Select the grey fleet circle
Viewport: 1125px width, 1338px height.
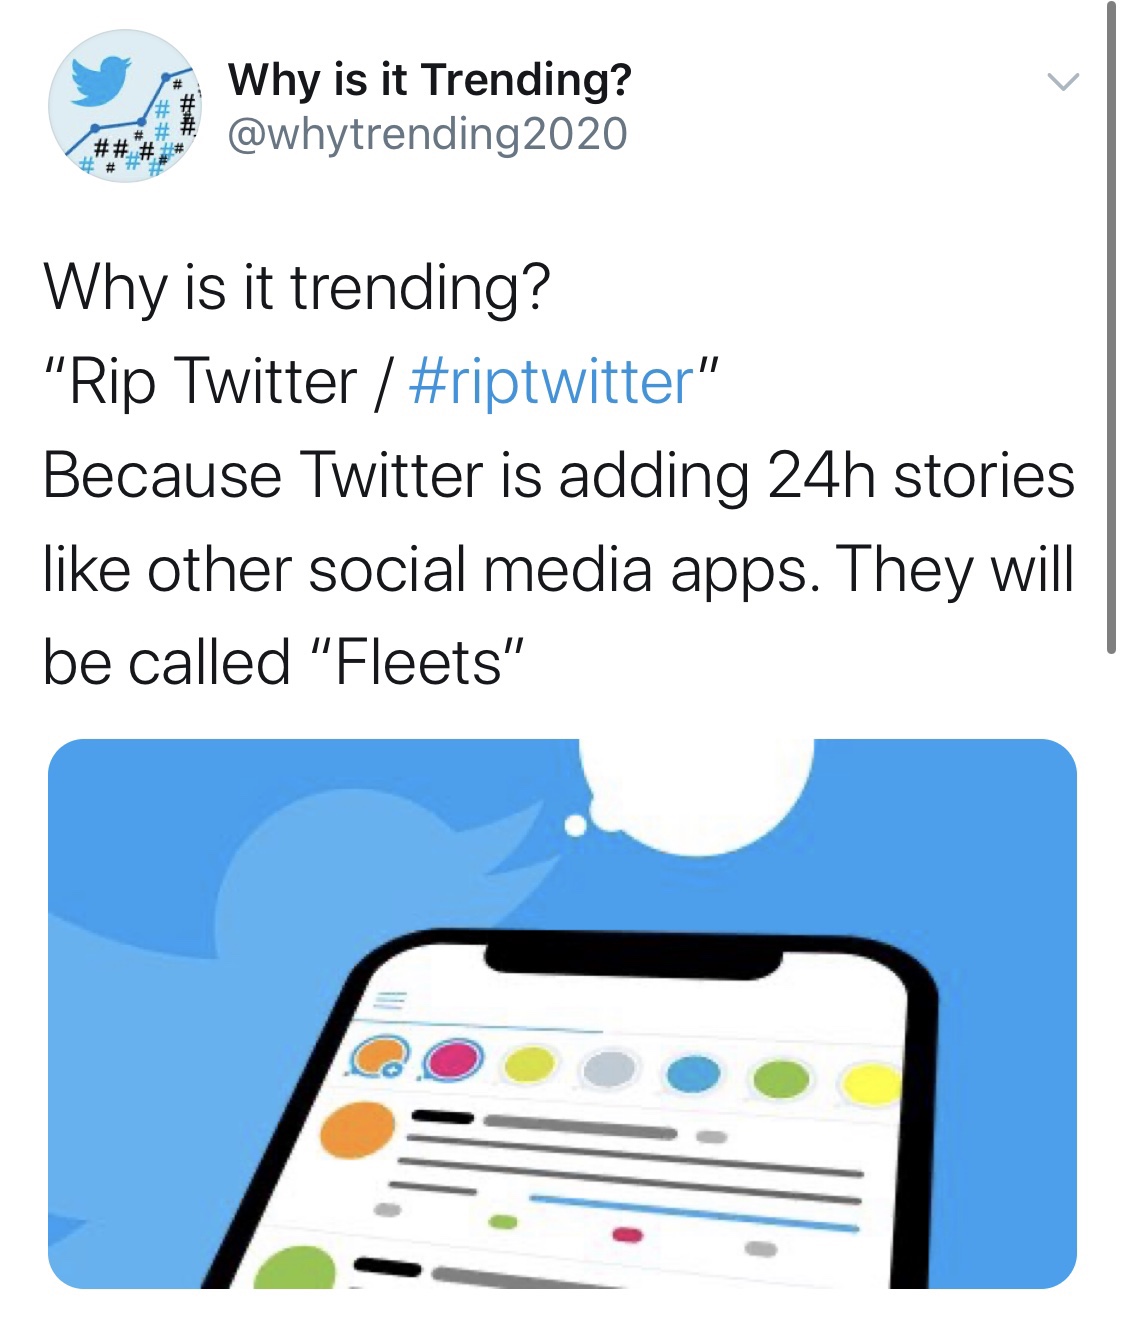coord(609,1068)
